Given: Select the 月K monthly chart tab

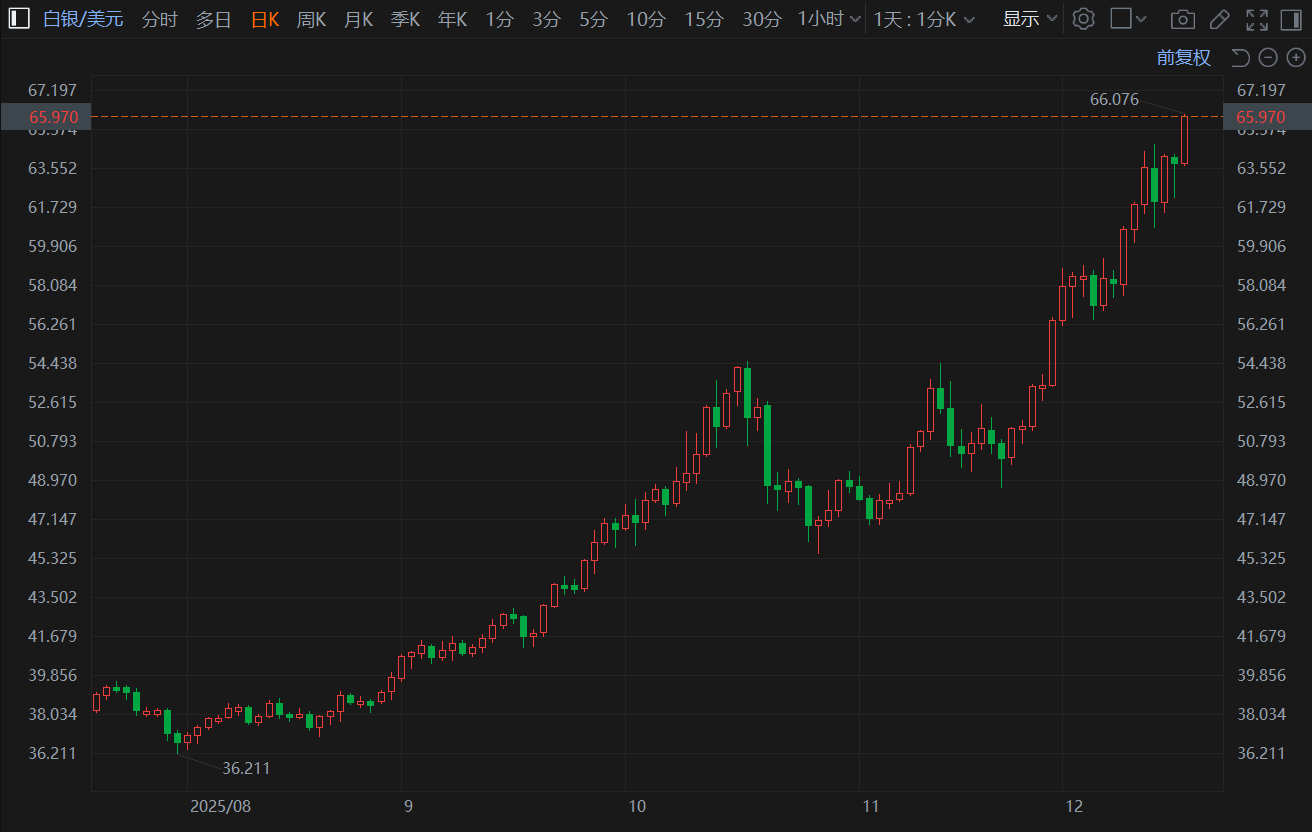Looking at the screenshot, I should (x=358, y=19).
